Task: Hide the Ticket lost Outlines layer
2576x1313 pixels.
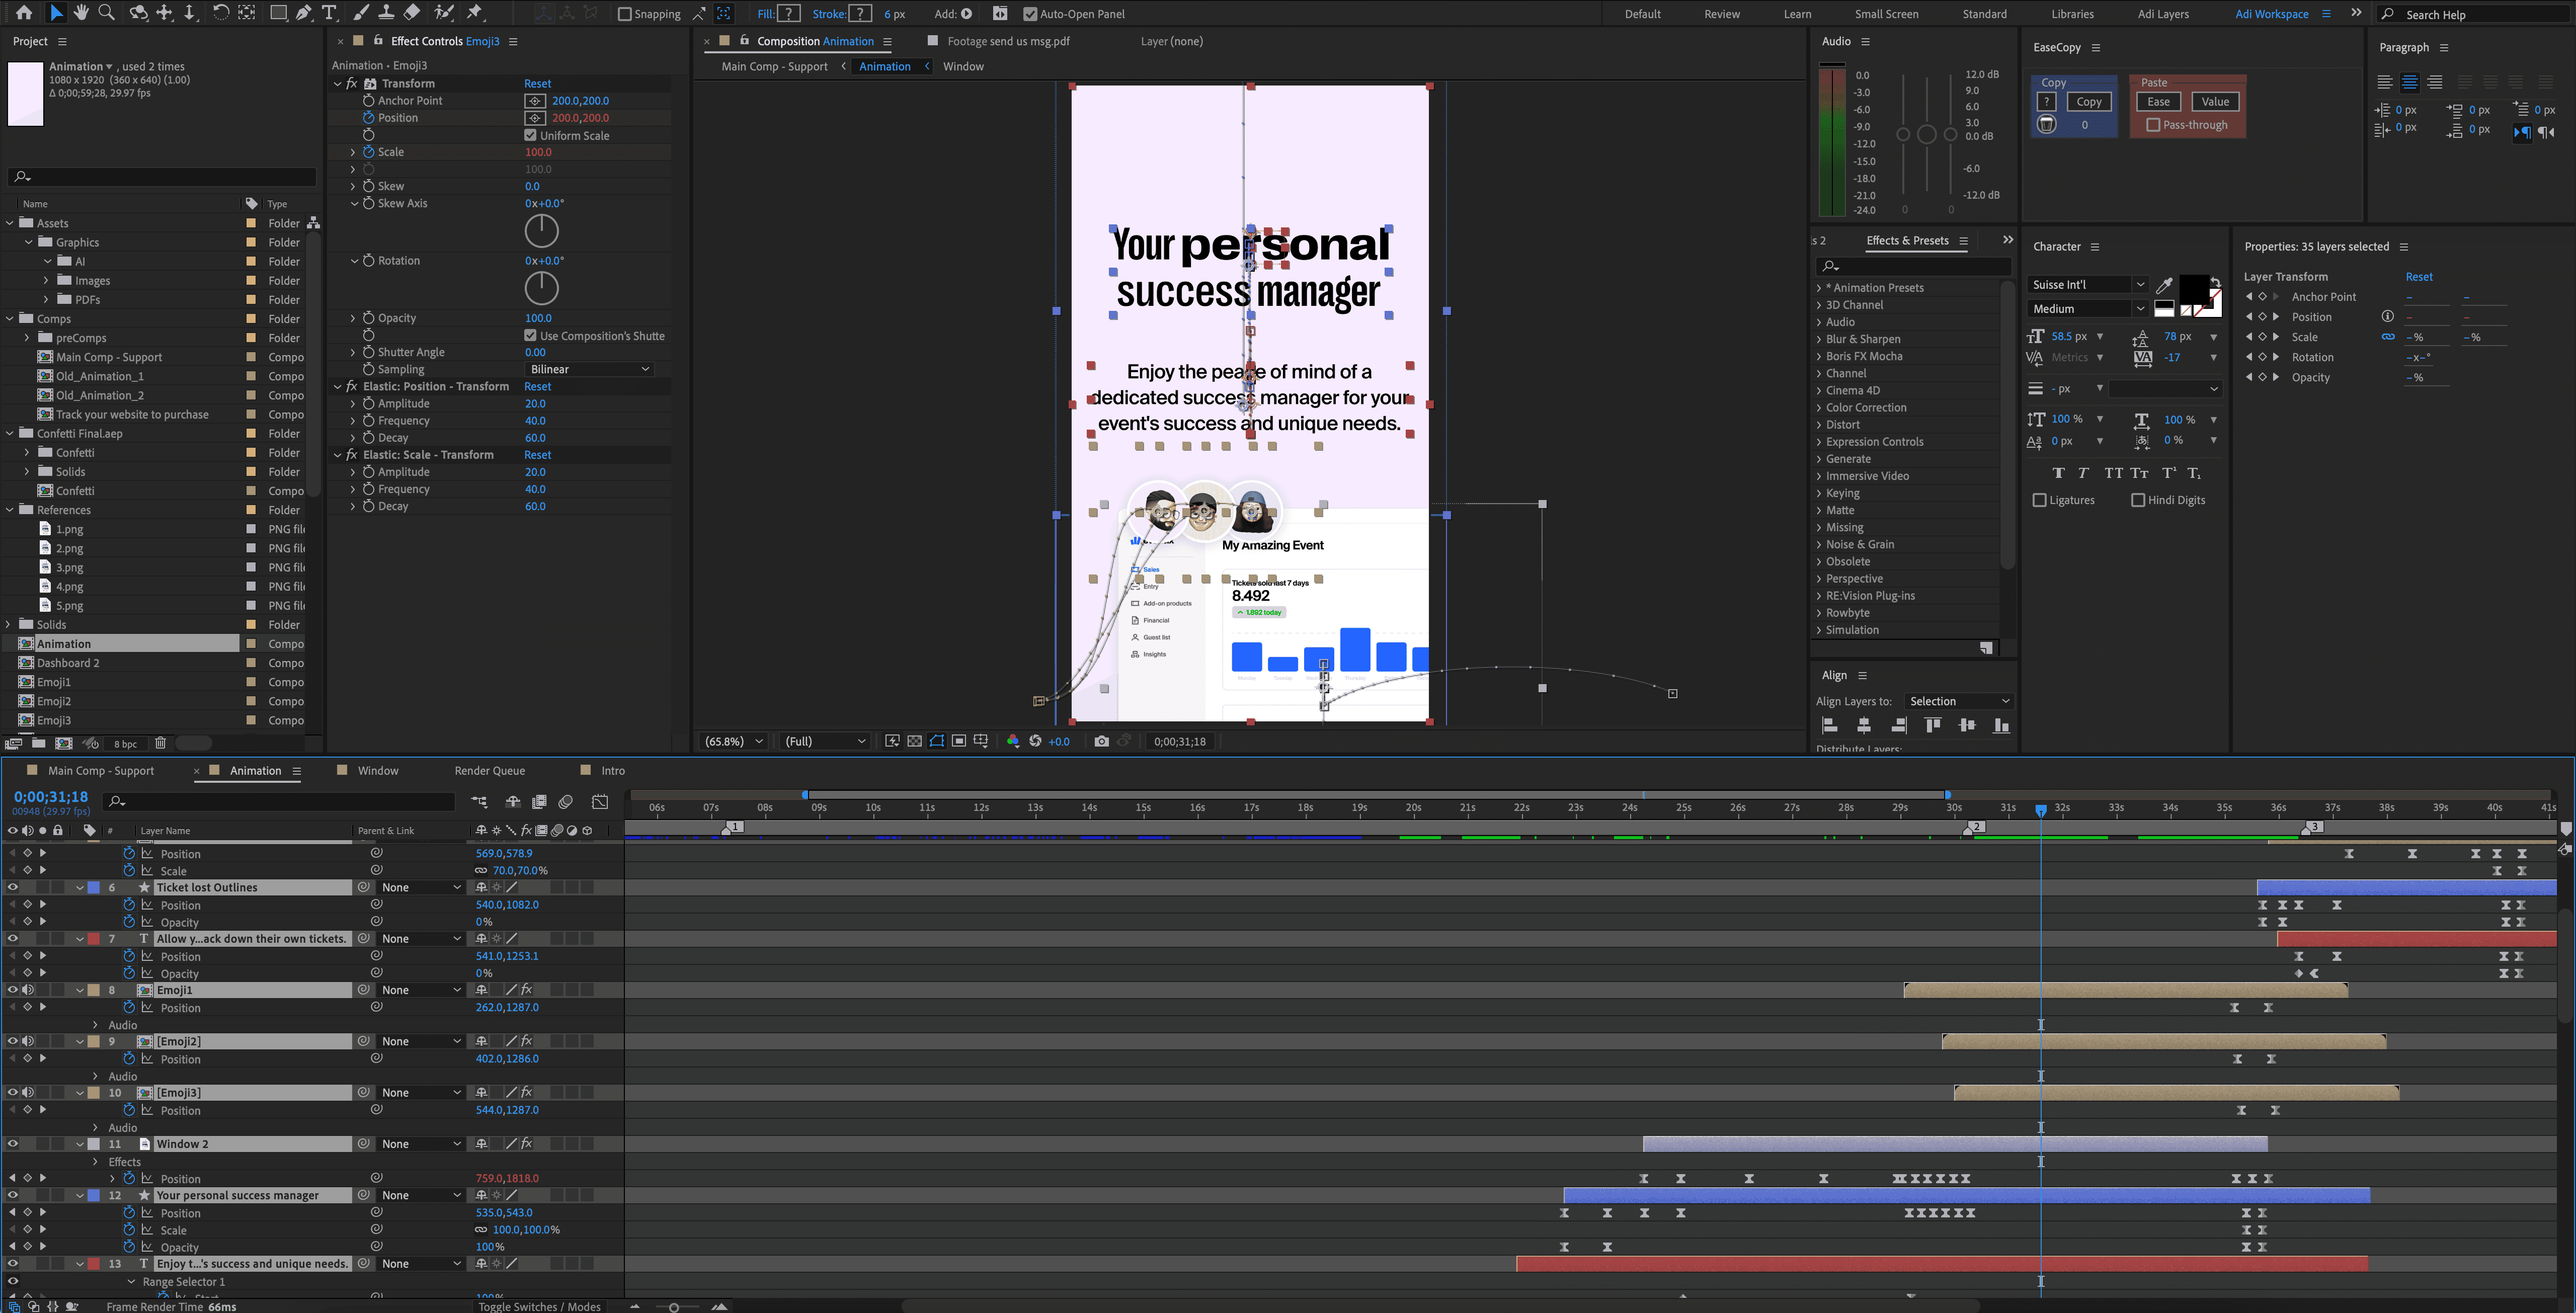Action: (x=13, y=887)
